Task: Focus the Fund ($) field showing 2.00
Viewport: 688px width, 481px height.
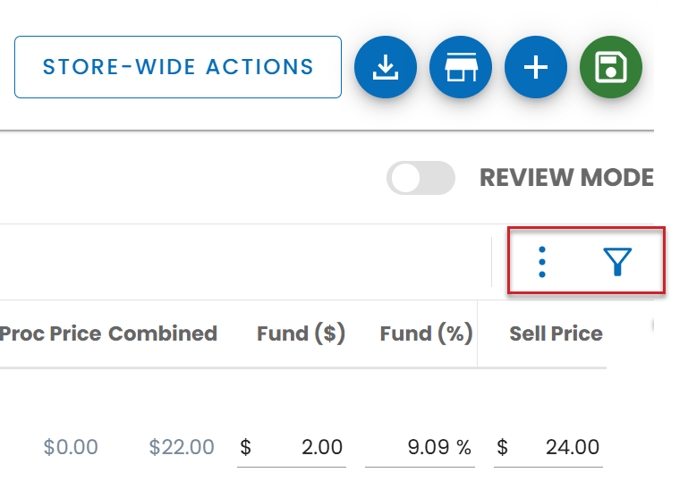Action: pos(302,447)
